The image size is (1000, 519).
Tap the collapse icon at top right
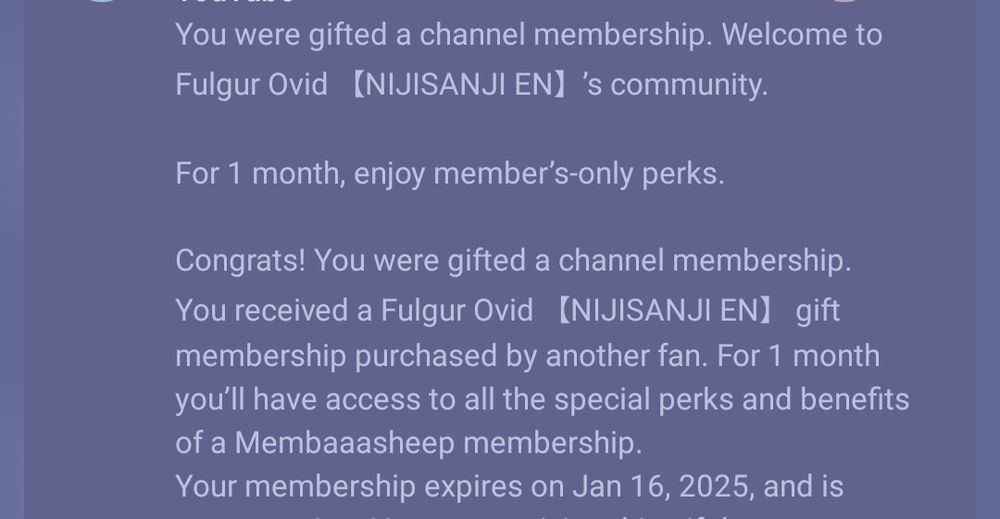[844, 1]
